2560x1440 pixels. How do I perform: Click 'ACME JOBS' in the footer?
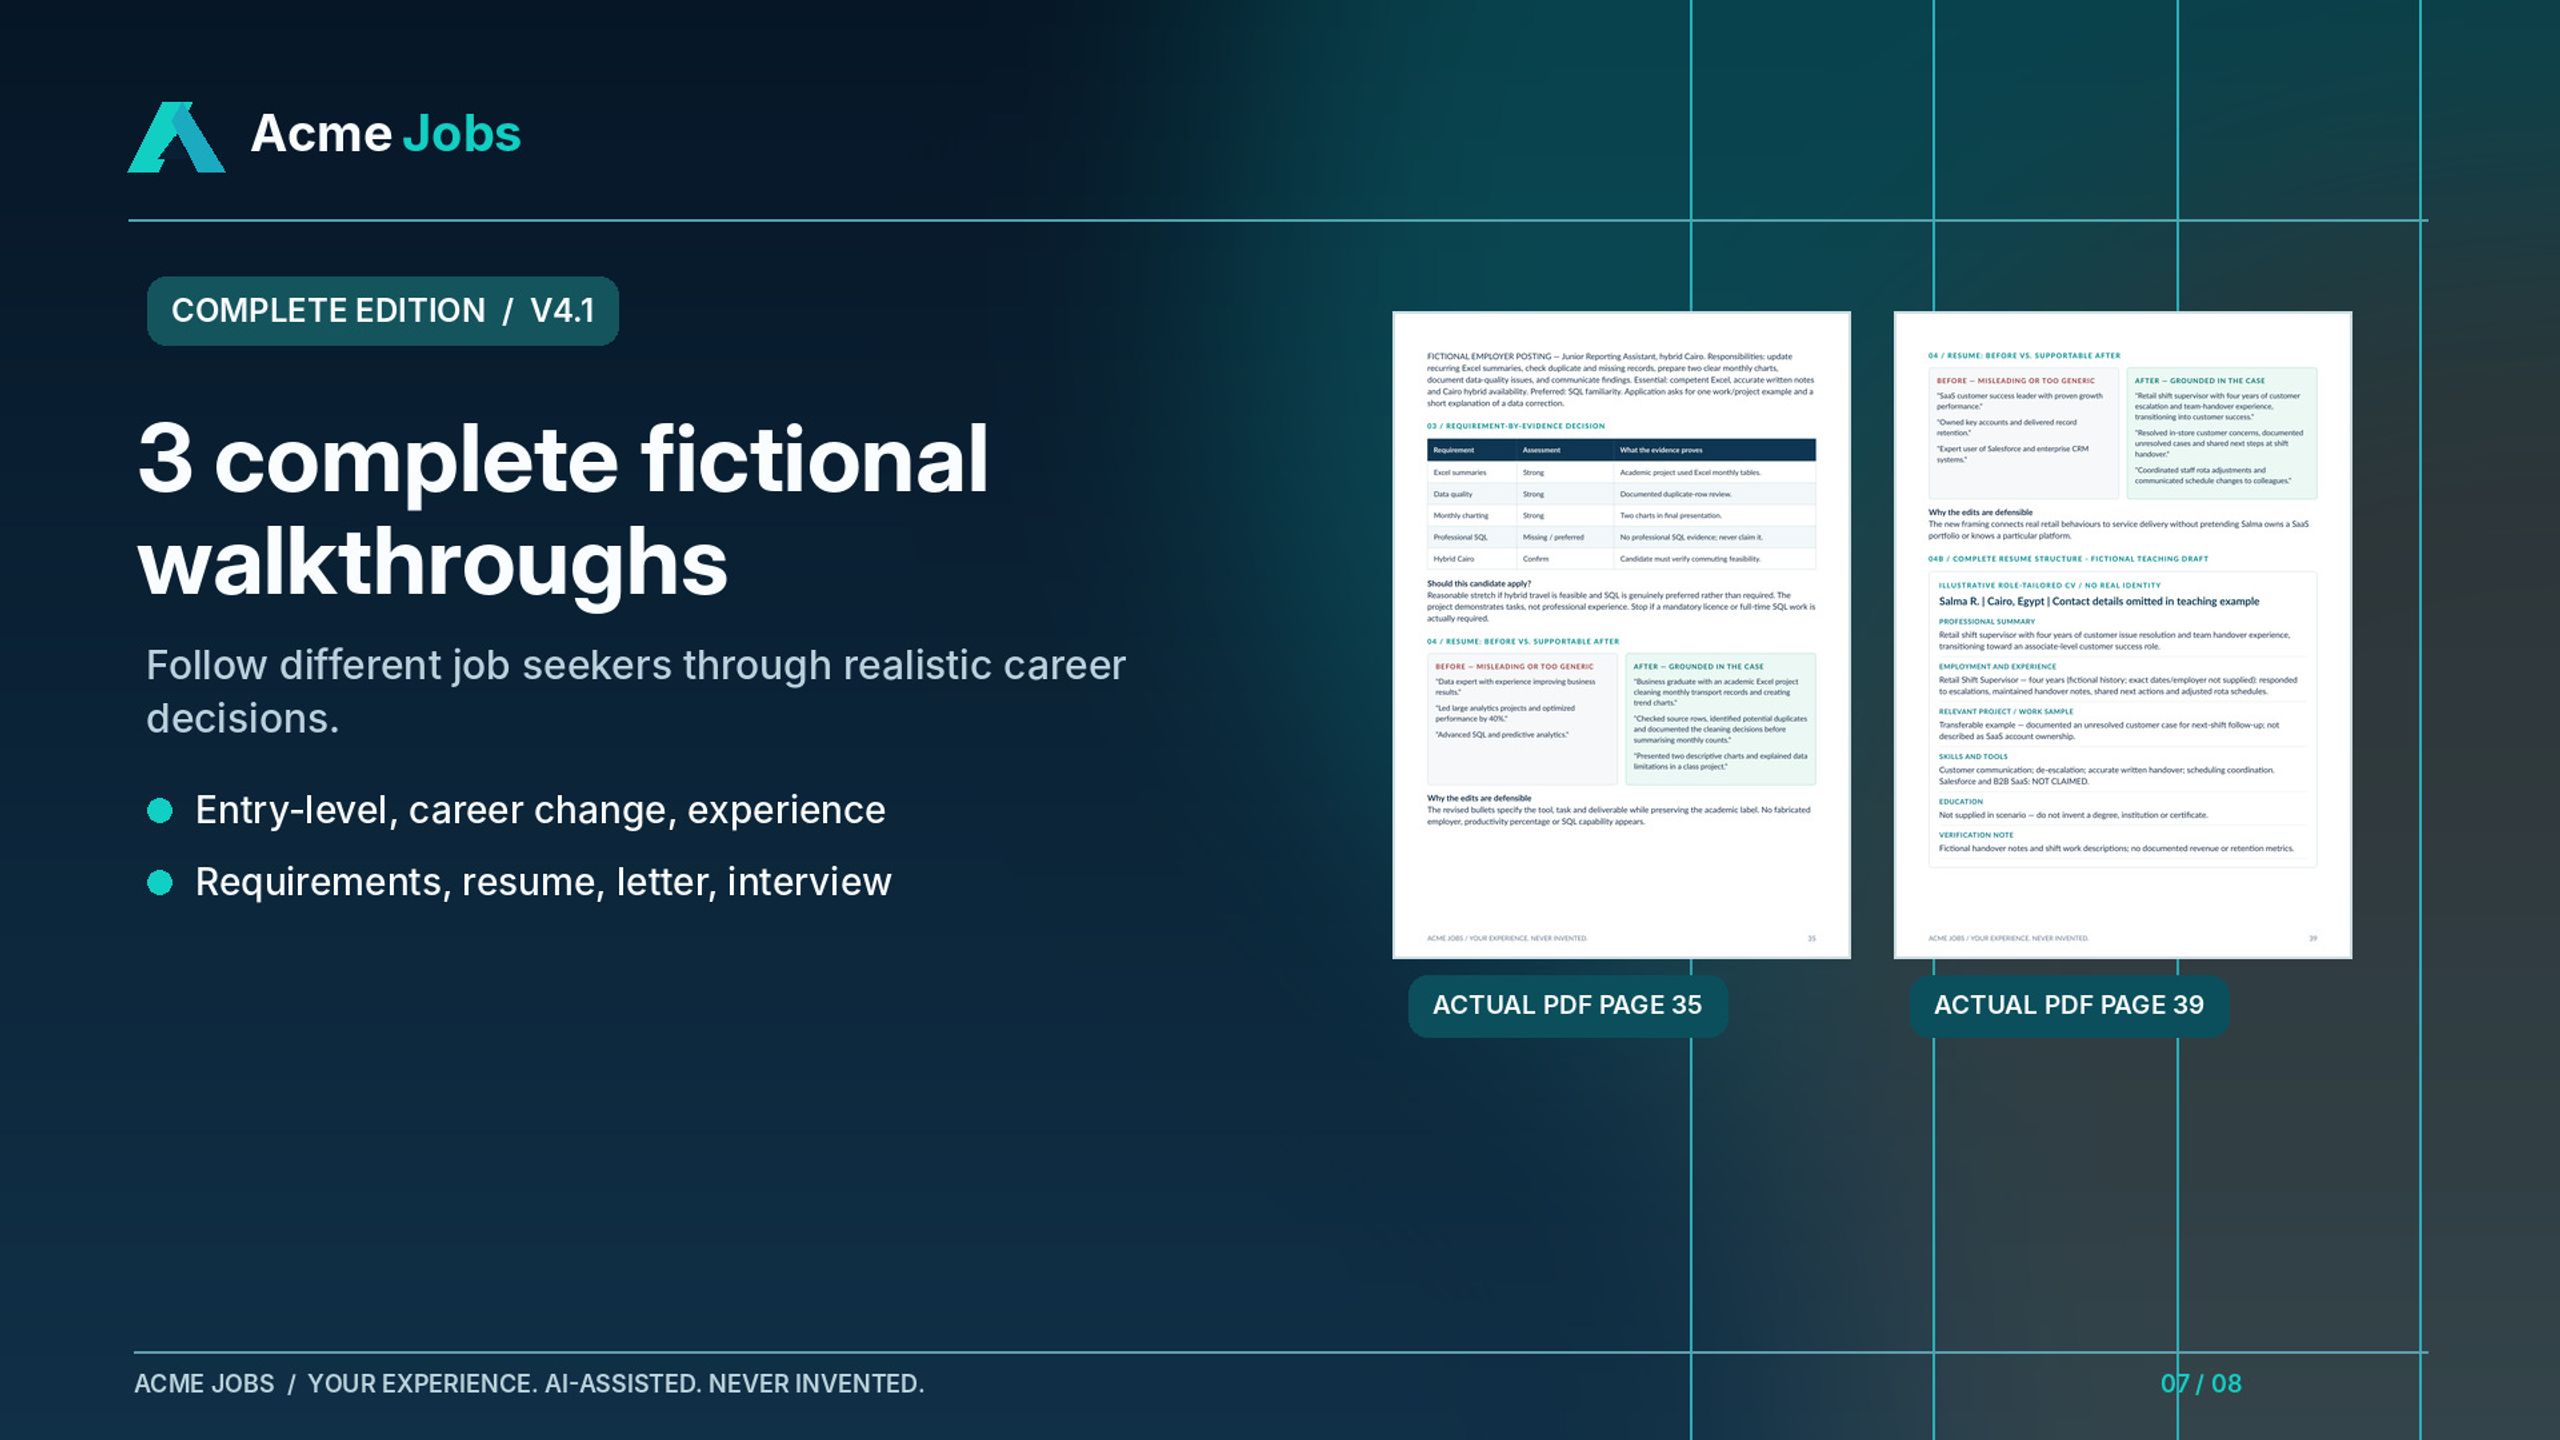tap(204, 1384)
